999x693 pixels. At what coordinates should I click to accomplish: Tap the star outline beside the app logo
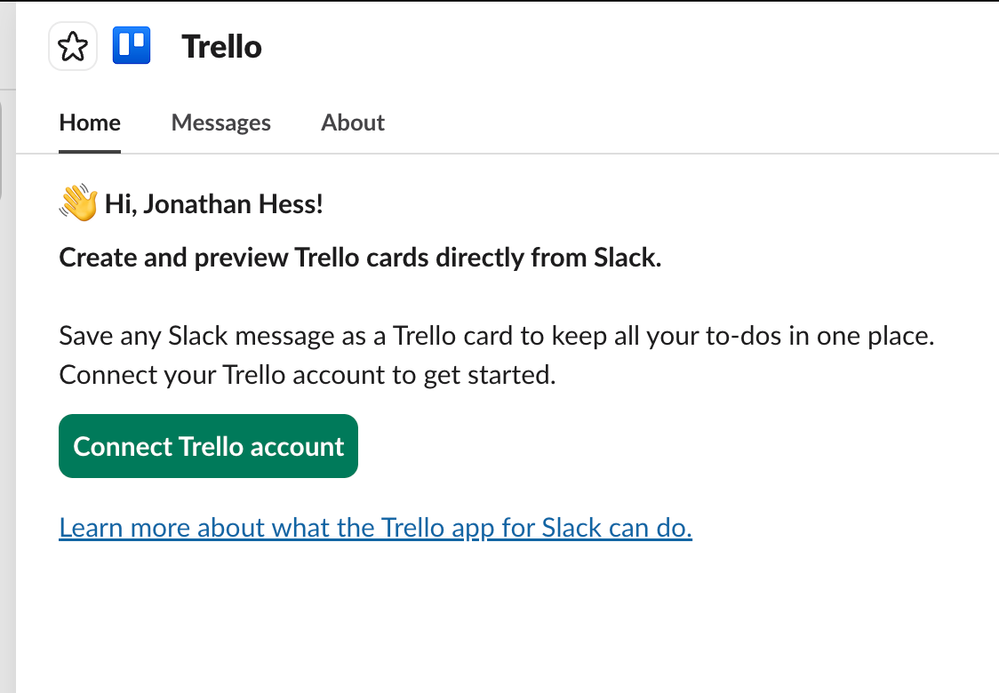click(72, 45)
